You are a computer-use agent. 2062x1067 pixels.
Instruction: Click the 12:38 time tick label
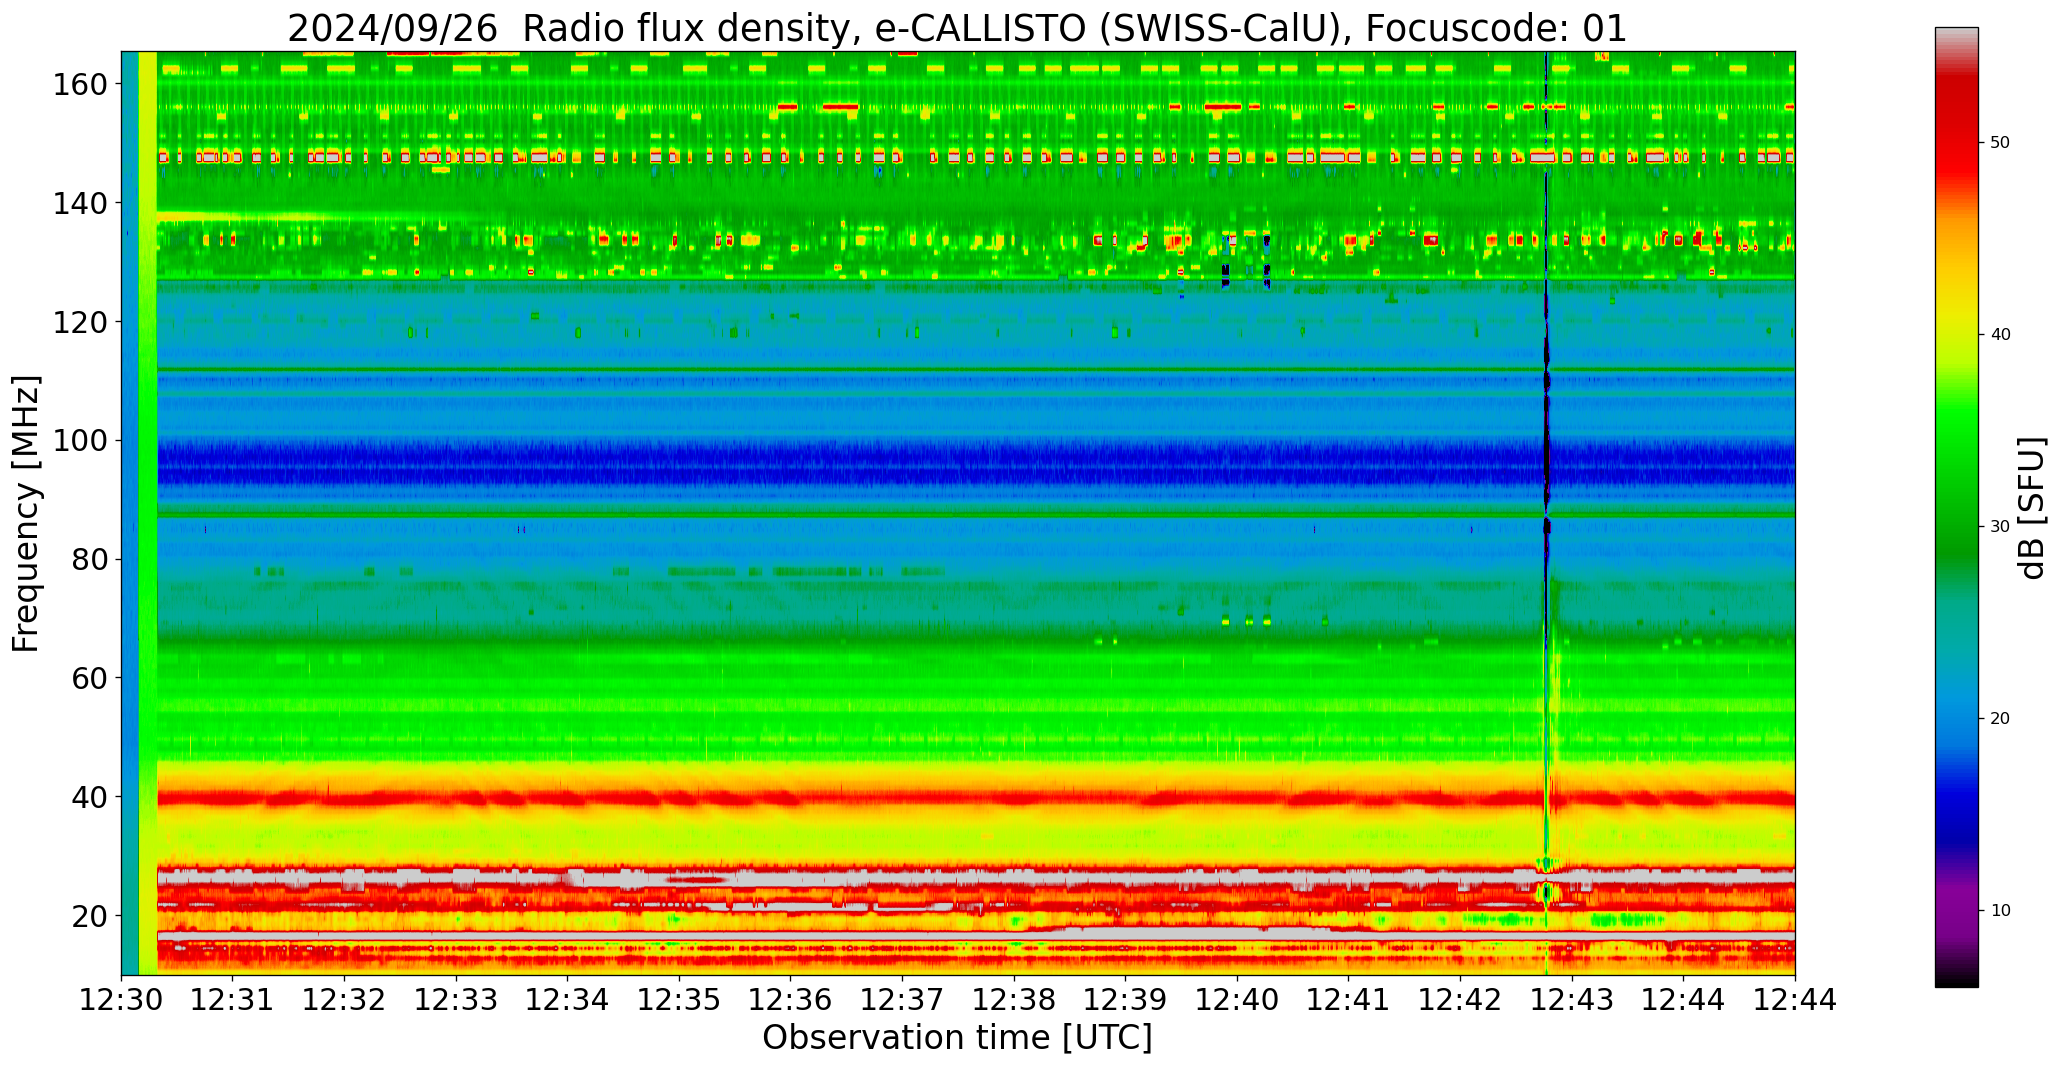[x=1014, y=999]
